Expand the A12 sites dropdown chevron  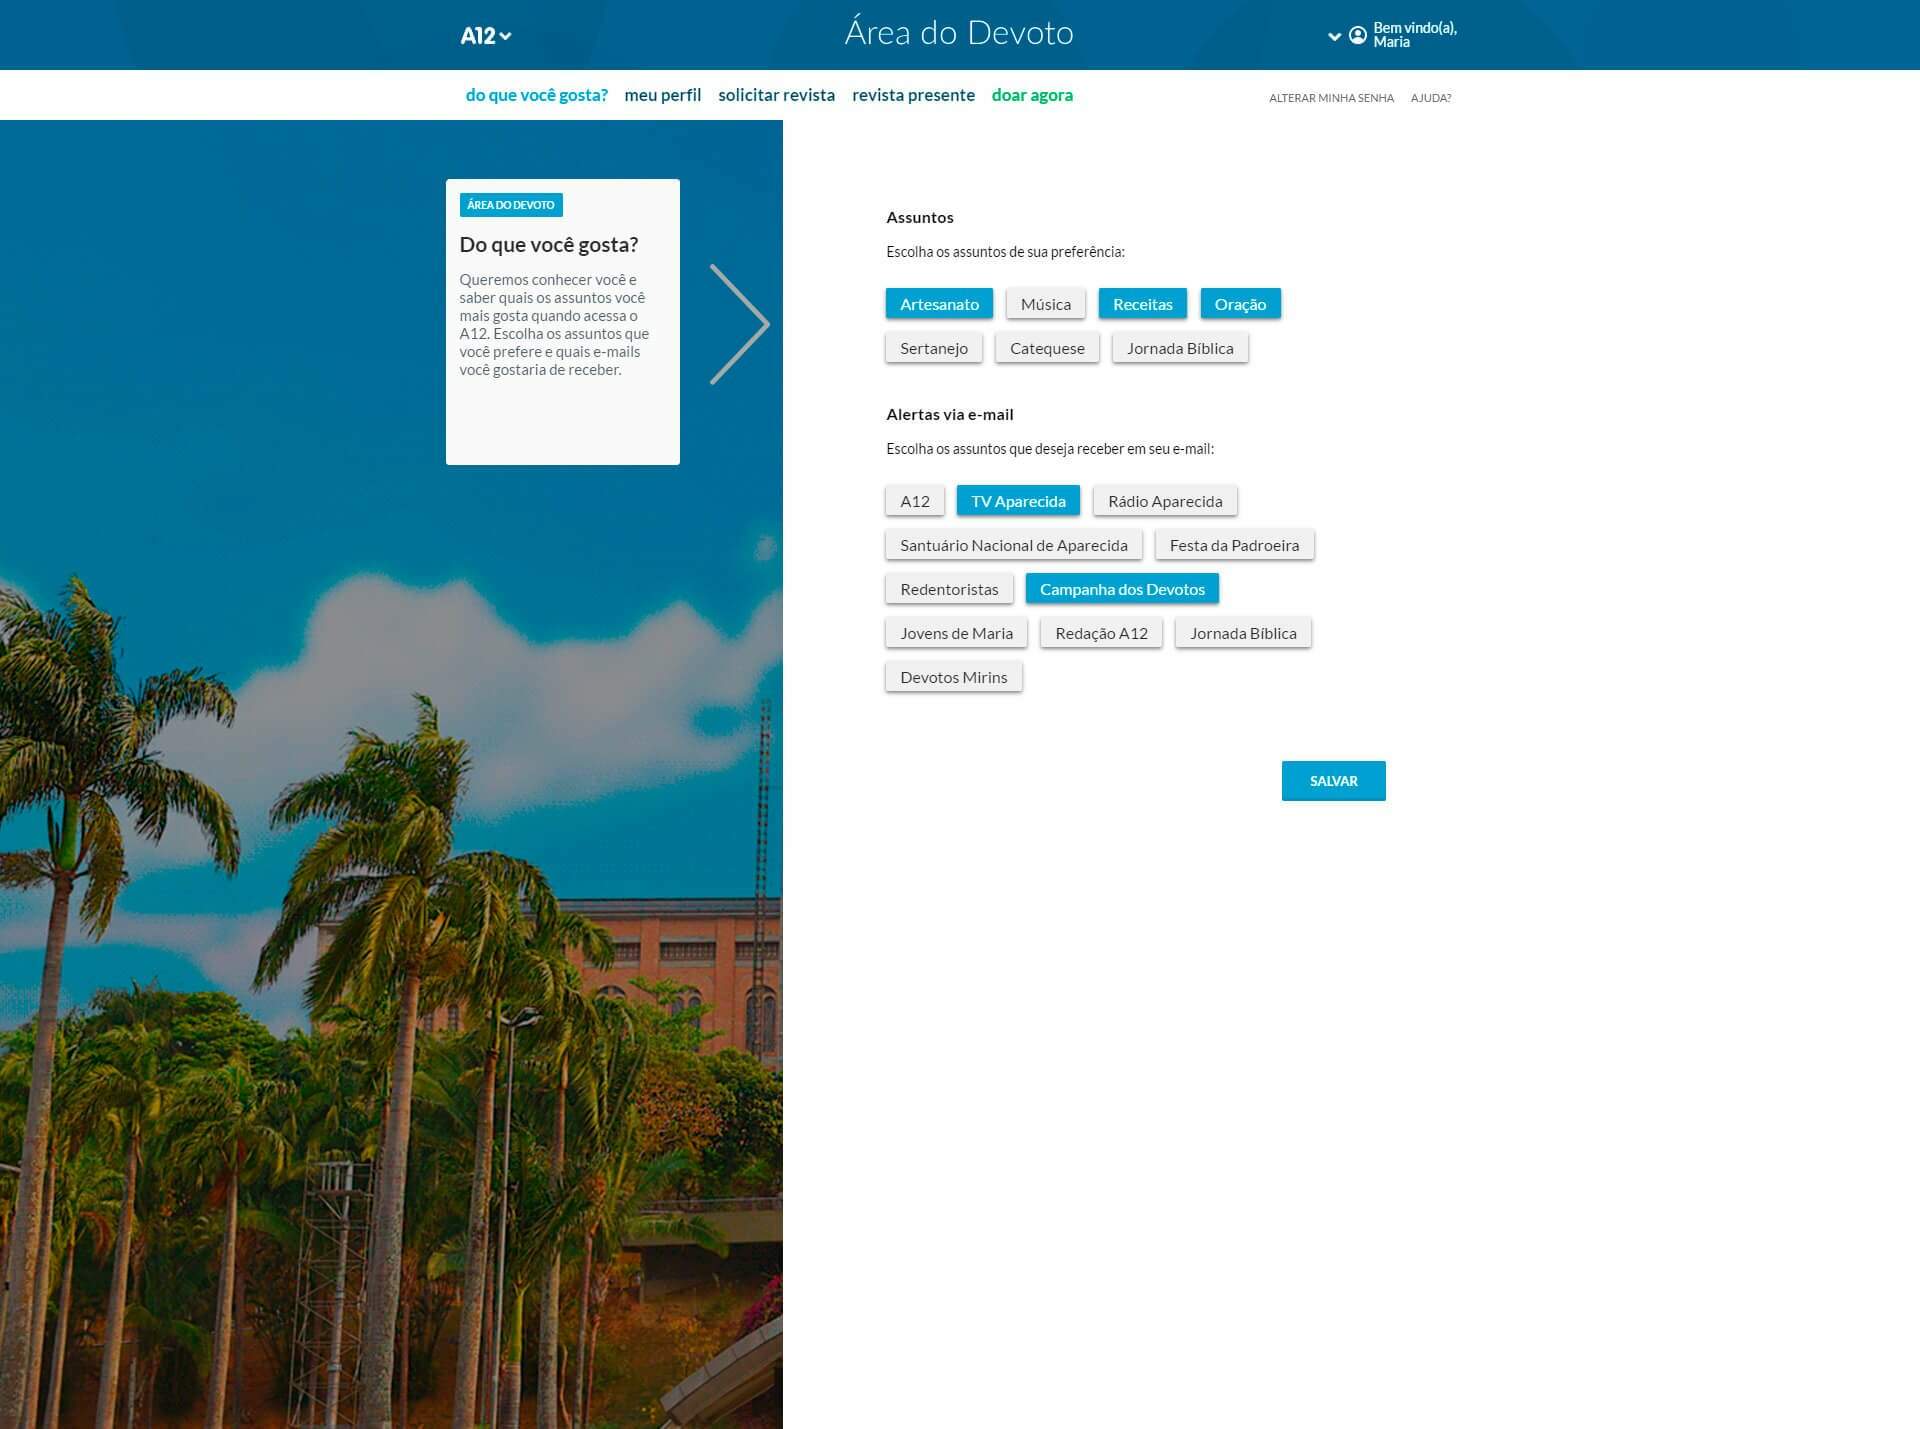pyautogui.click(x=506, y=37)
